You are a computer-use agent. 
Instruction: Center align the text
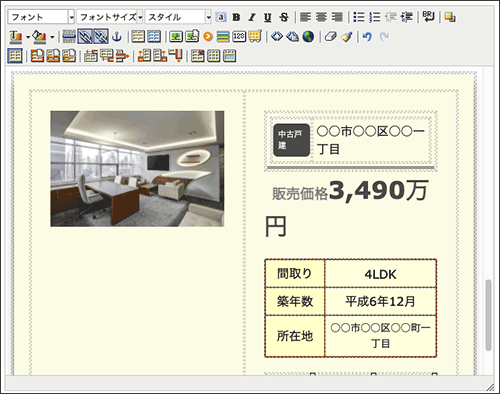321,17
